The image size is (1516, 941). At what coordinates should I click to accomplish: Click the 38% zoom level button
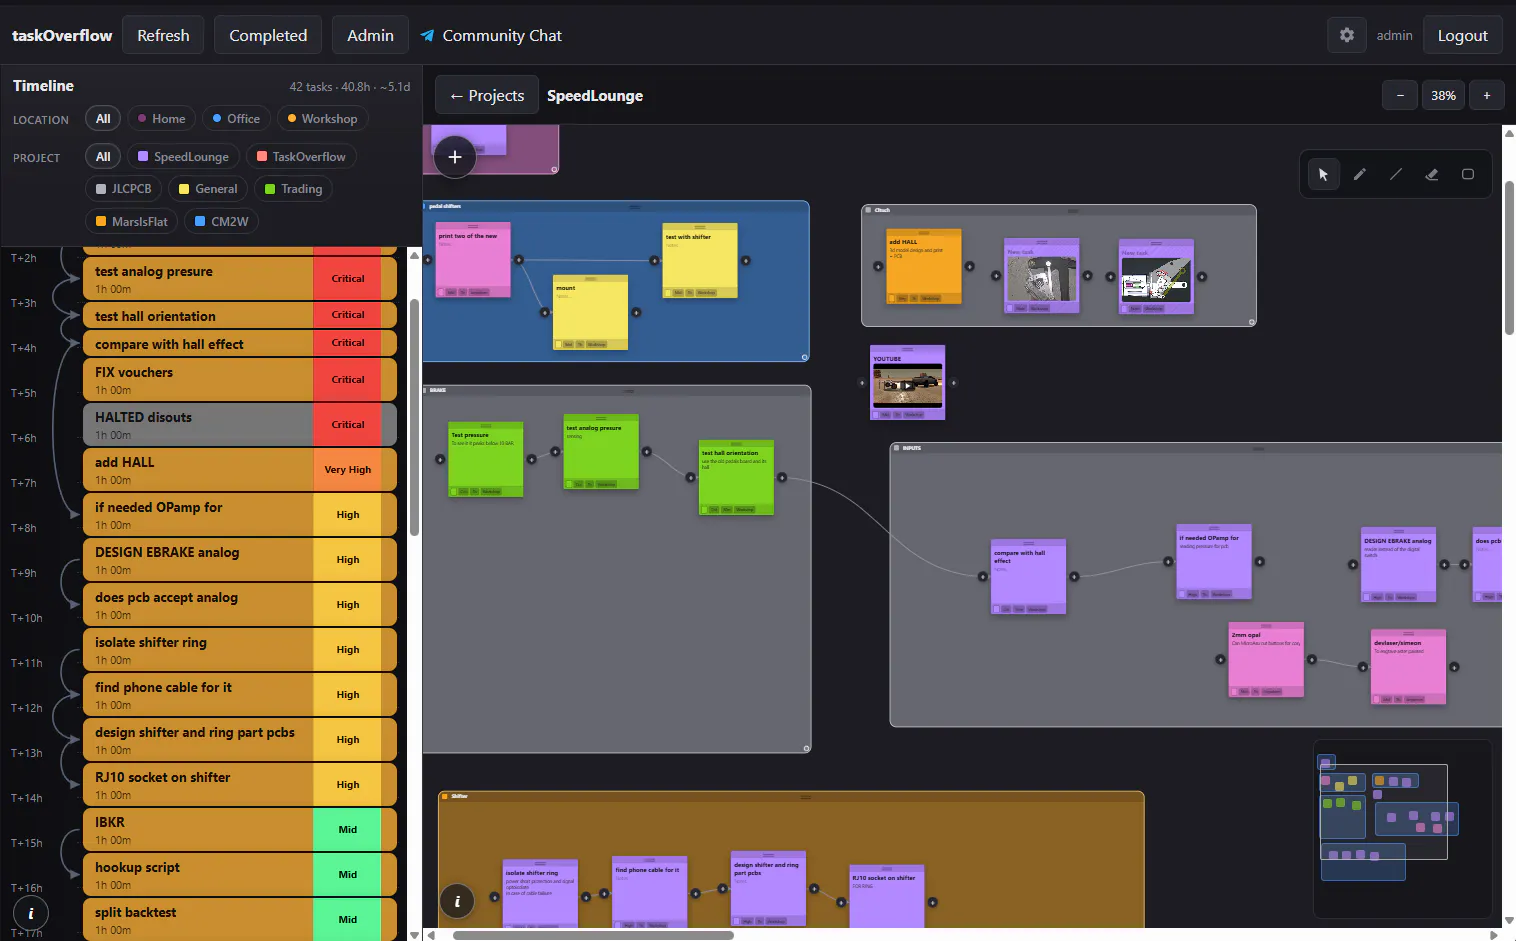[1443, 95]
